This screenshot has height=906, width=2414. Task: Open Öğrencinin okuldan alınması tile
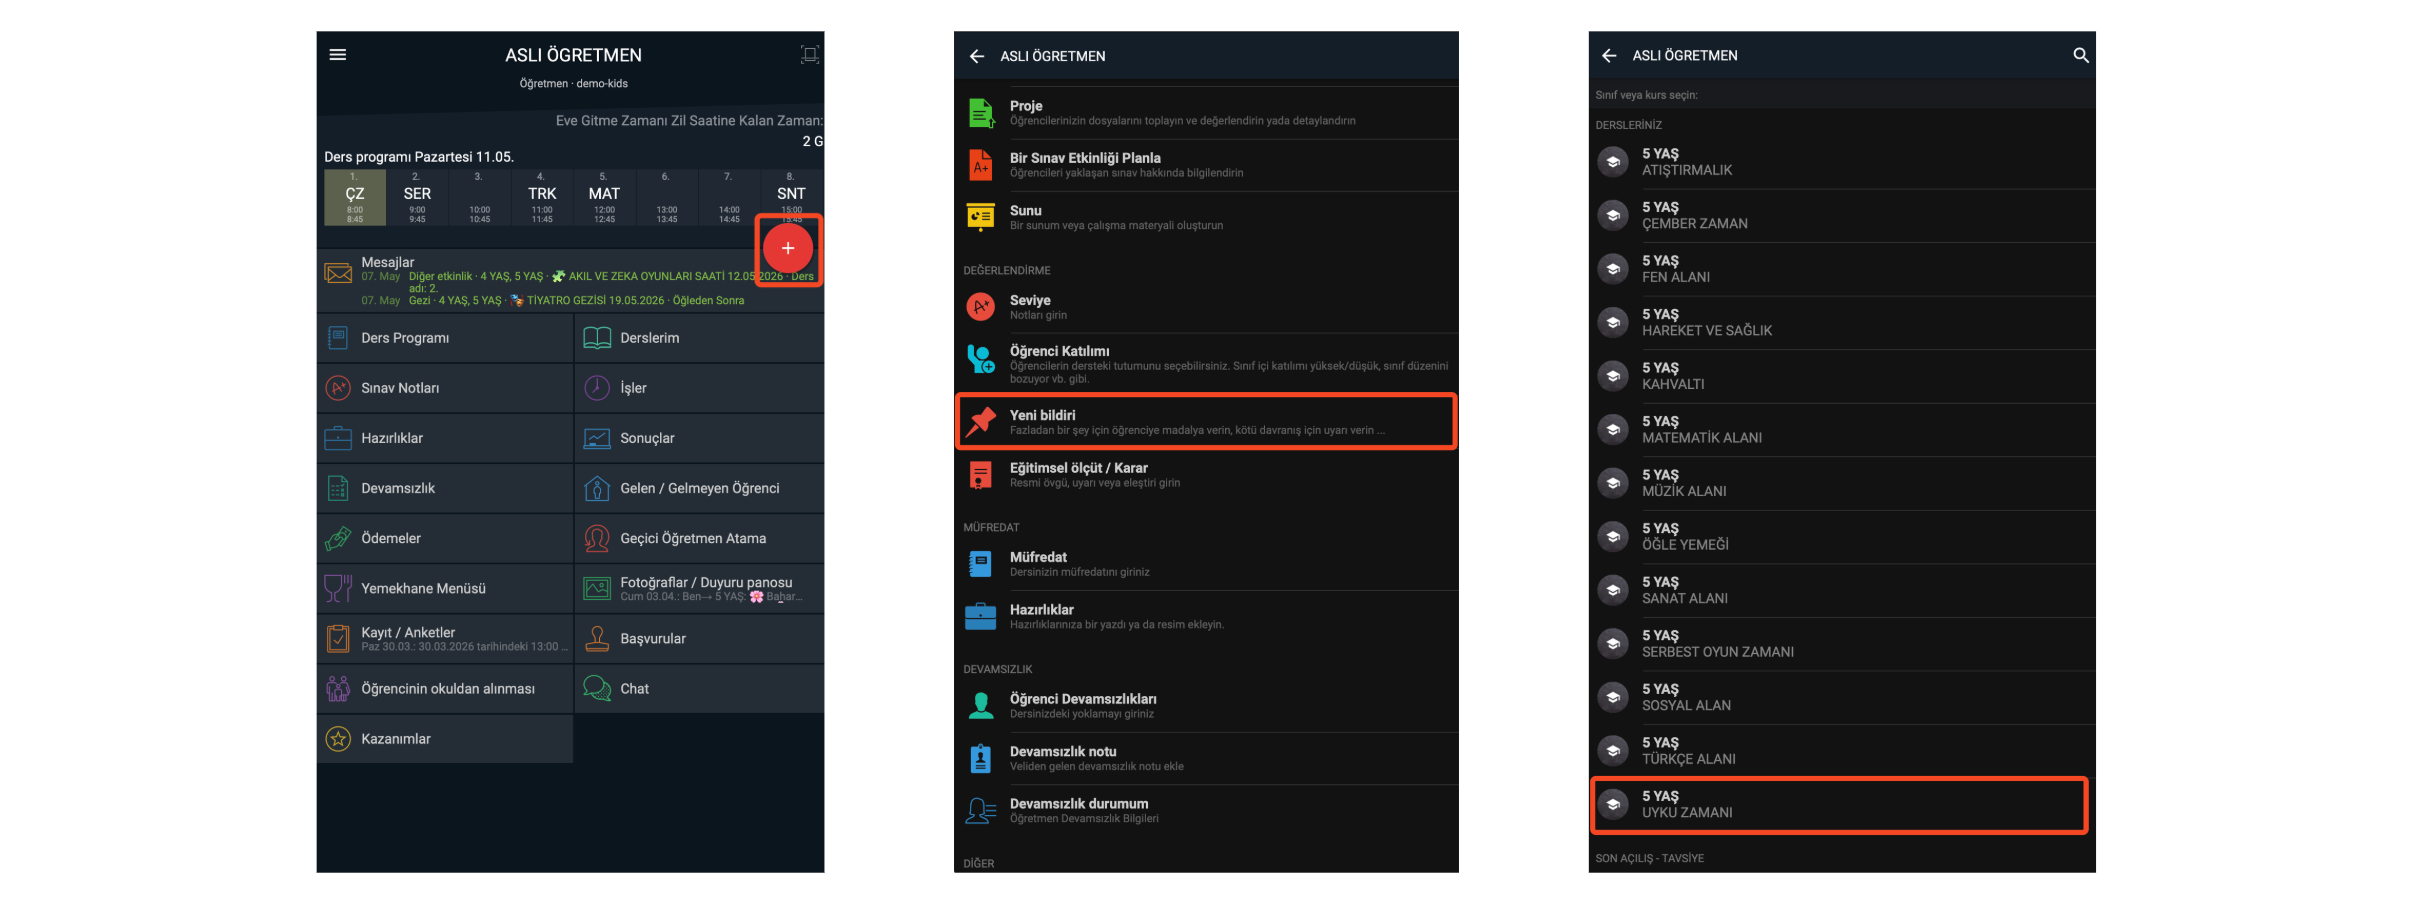click(445, 688)
